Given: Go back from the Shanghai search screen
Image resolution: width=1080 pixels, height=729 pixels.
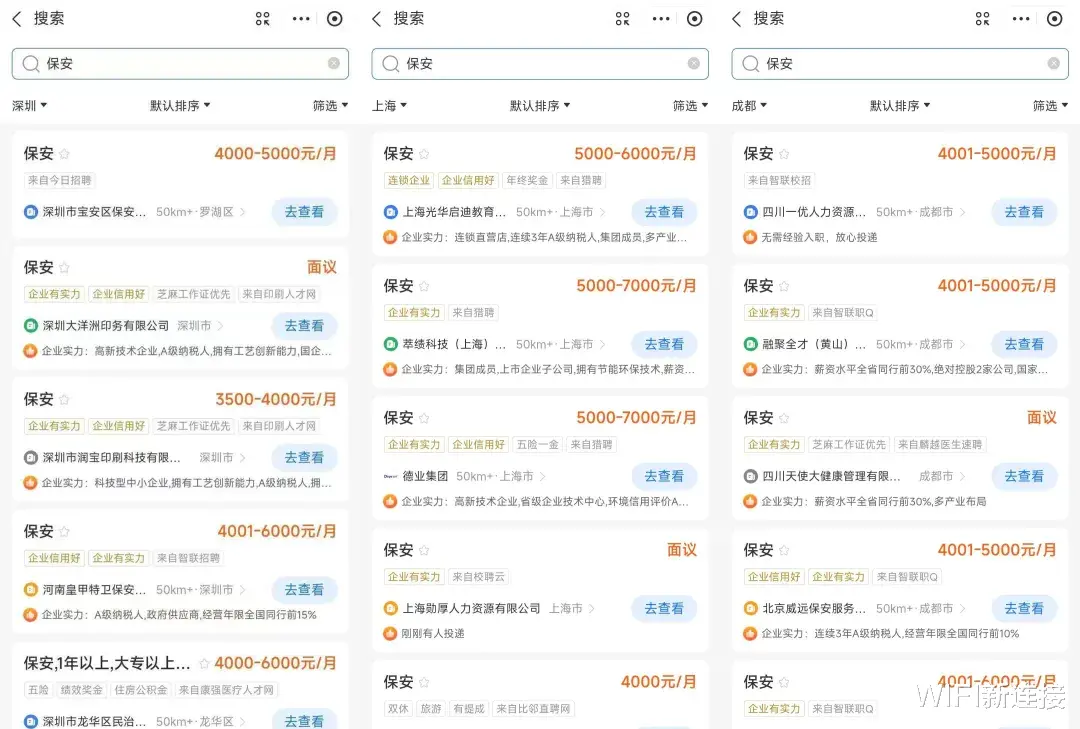Looking at the screenshot, I should click(x=377, y=19).
